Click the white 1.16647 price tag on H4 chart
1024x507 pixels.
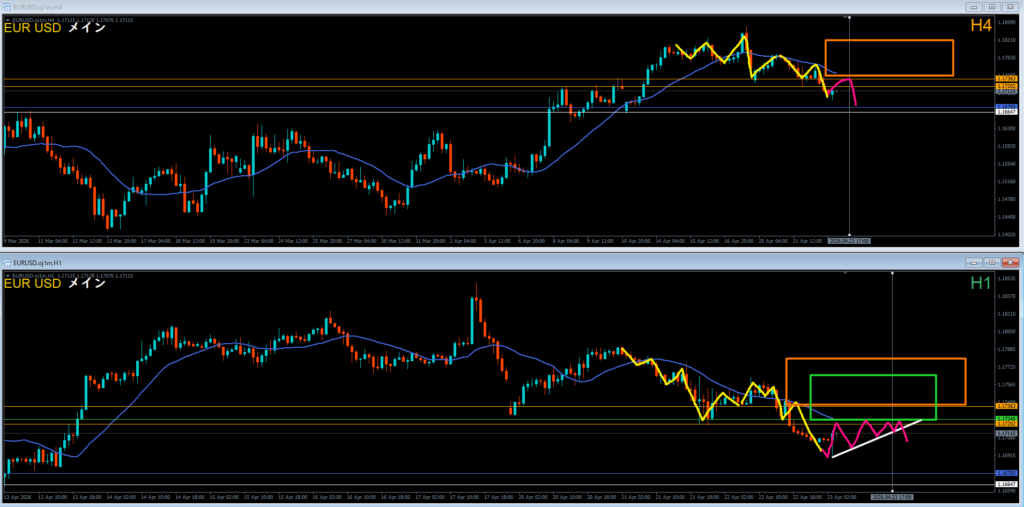coord(1006,112)
